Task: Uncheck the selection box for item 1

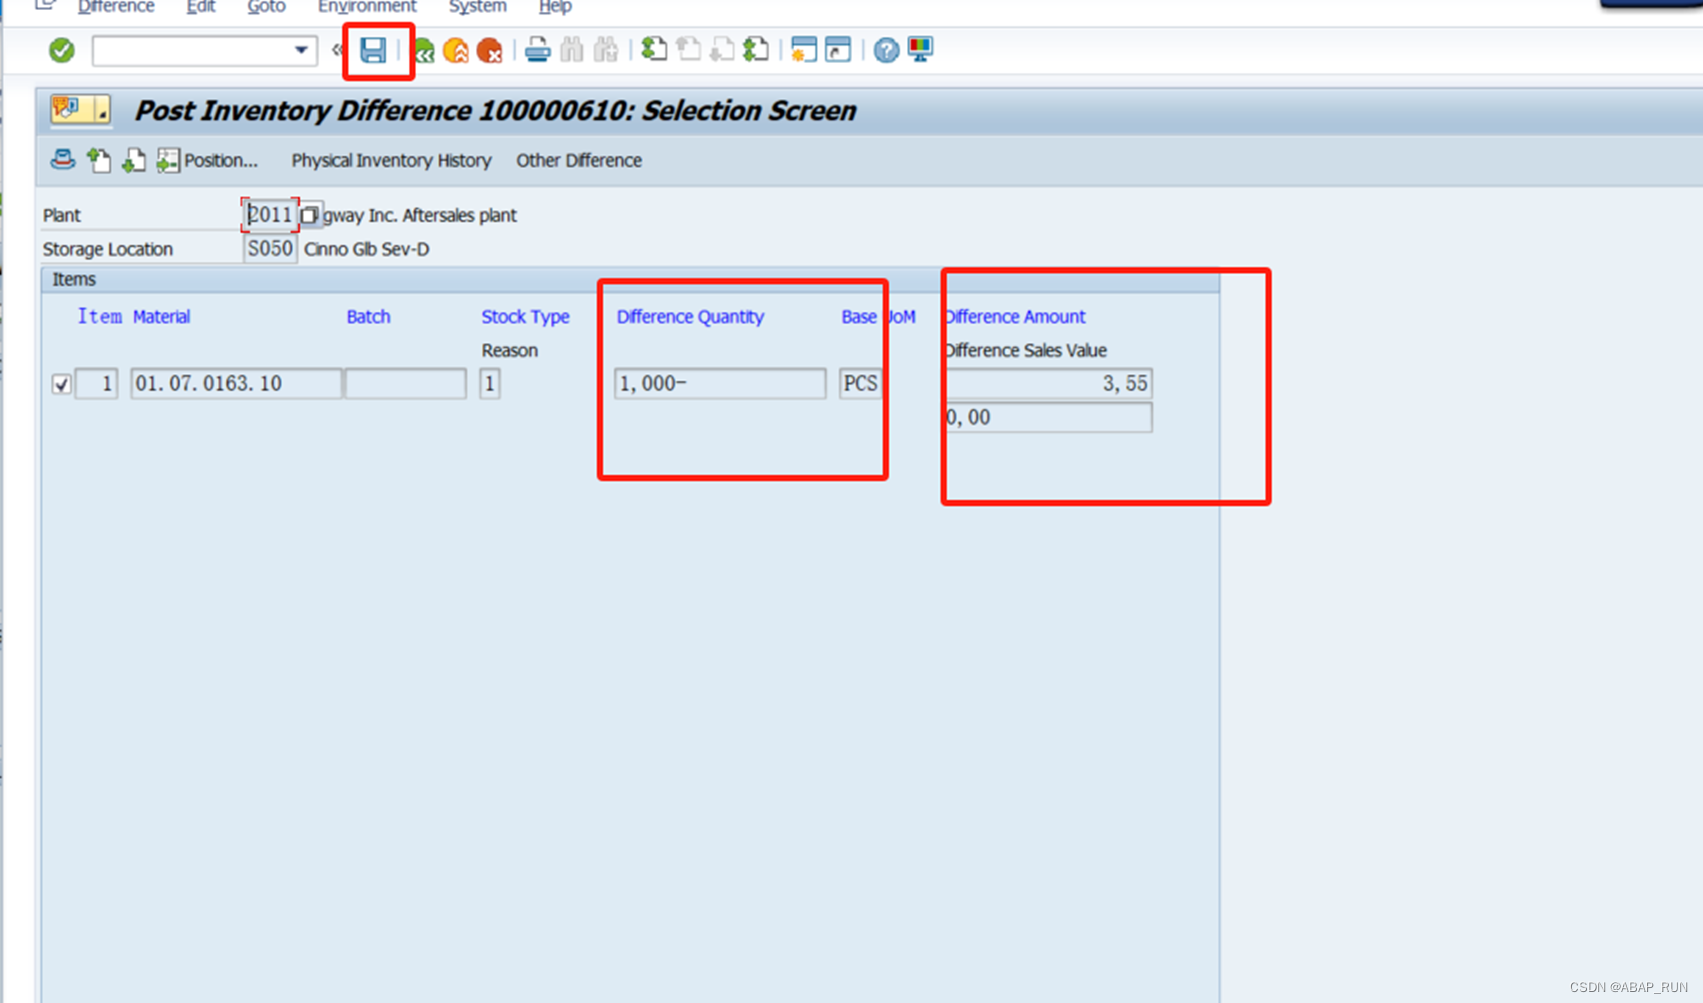Action: pos(61,384)
